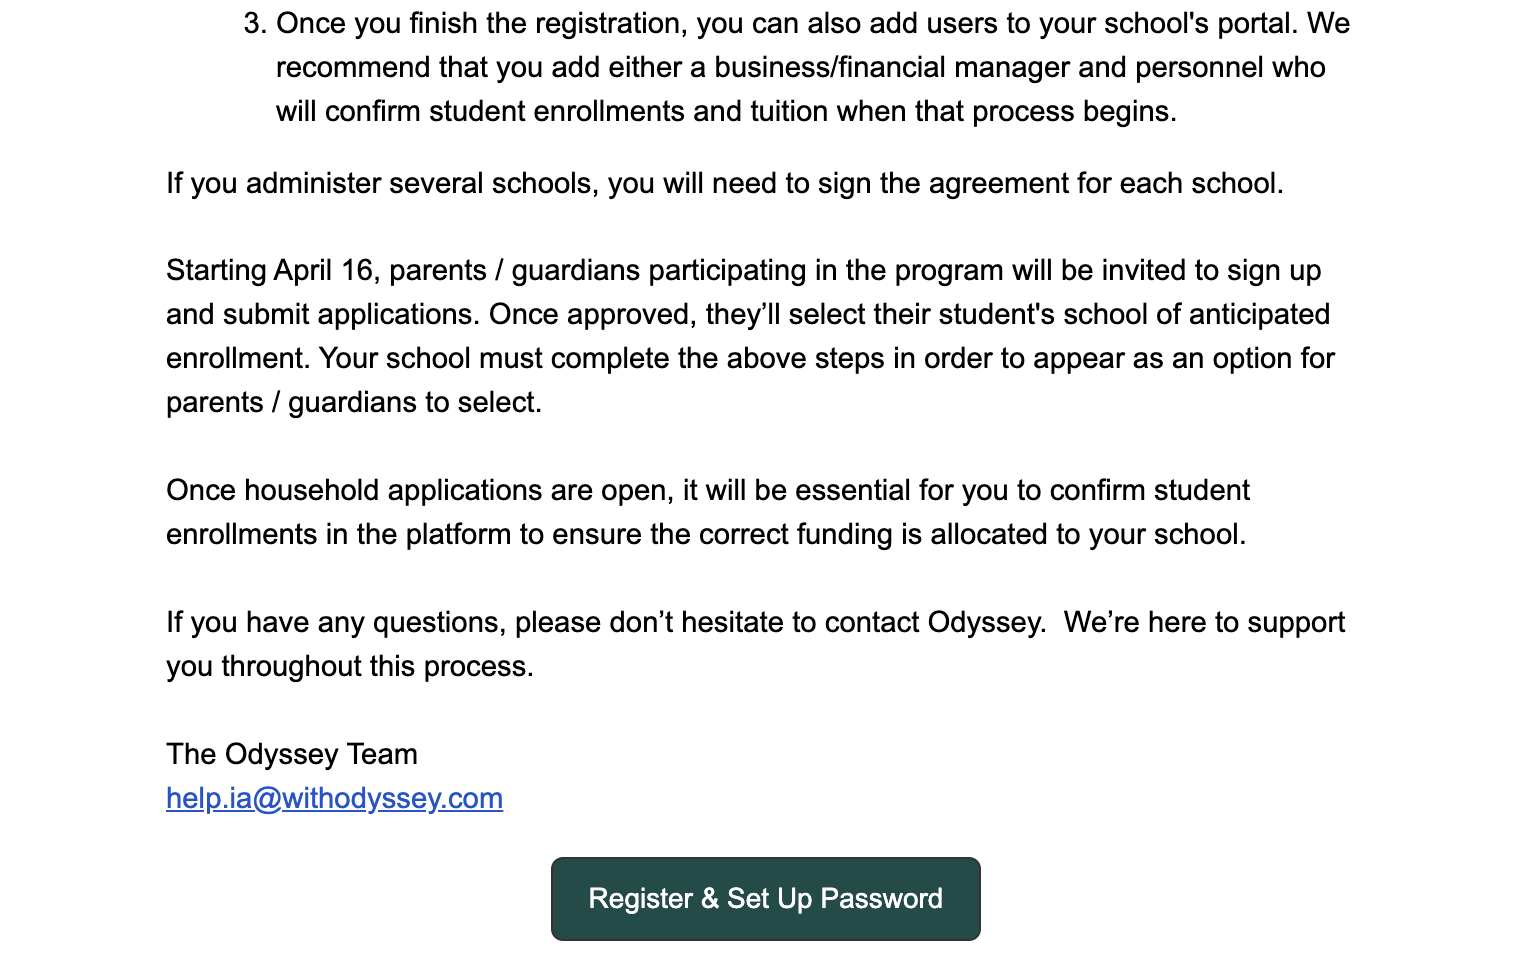
Task: Click 'The Odyssey Team' signature line
Action: point(292,754)
